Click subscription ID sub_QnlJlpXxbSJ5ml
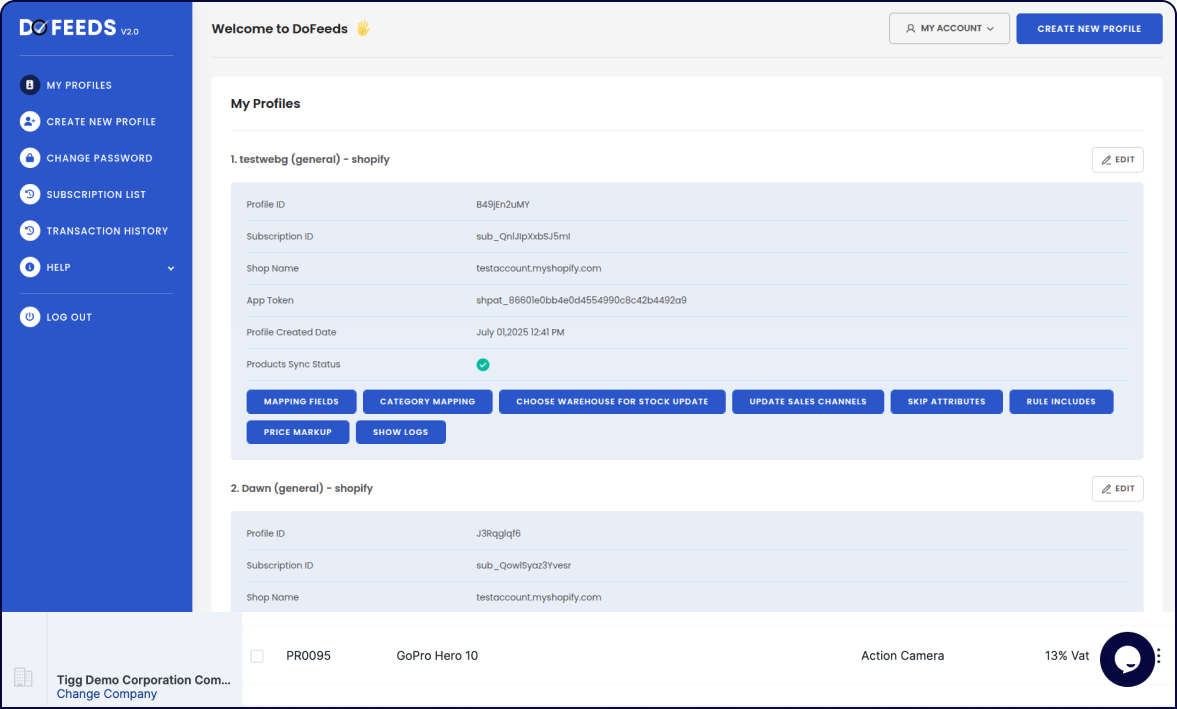Image resolution: width=1177 pixels, height=709 pixels. [x=523, y=236]
